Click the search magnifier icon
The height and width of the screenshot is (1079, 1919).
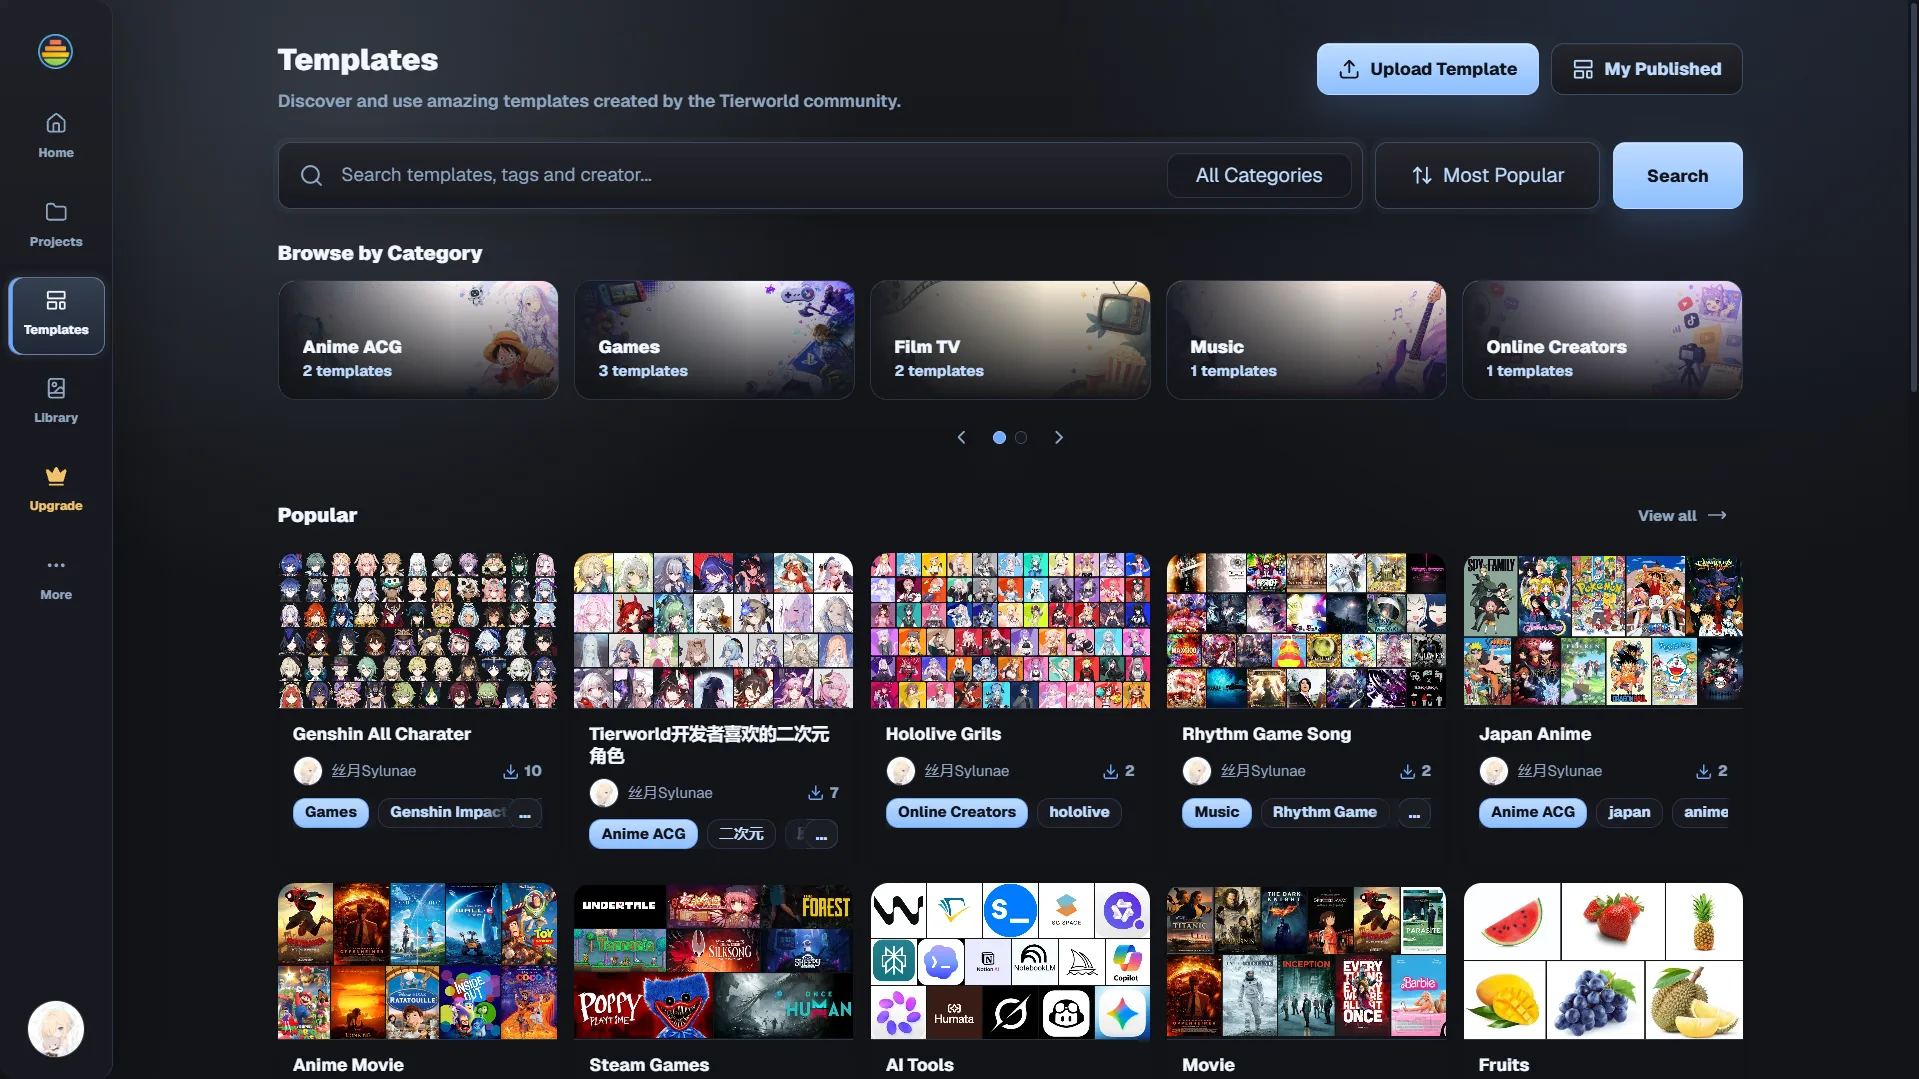click(311, 175)
